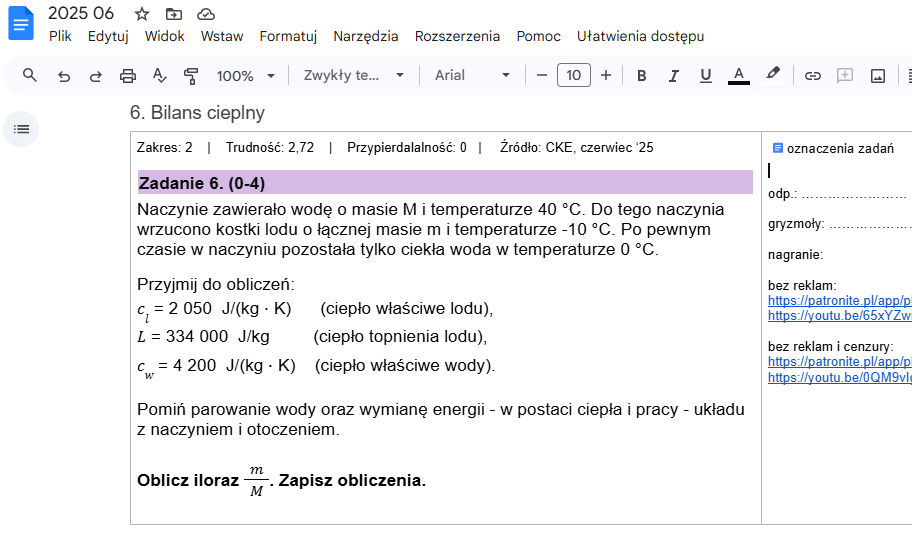Open the Wstaw menu
912x542 pixels.
pyautogui.click(x=221, y=36)
